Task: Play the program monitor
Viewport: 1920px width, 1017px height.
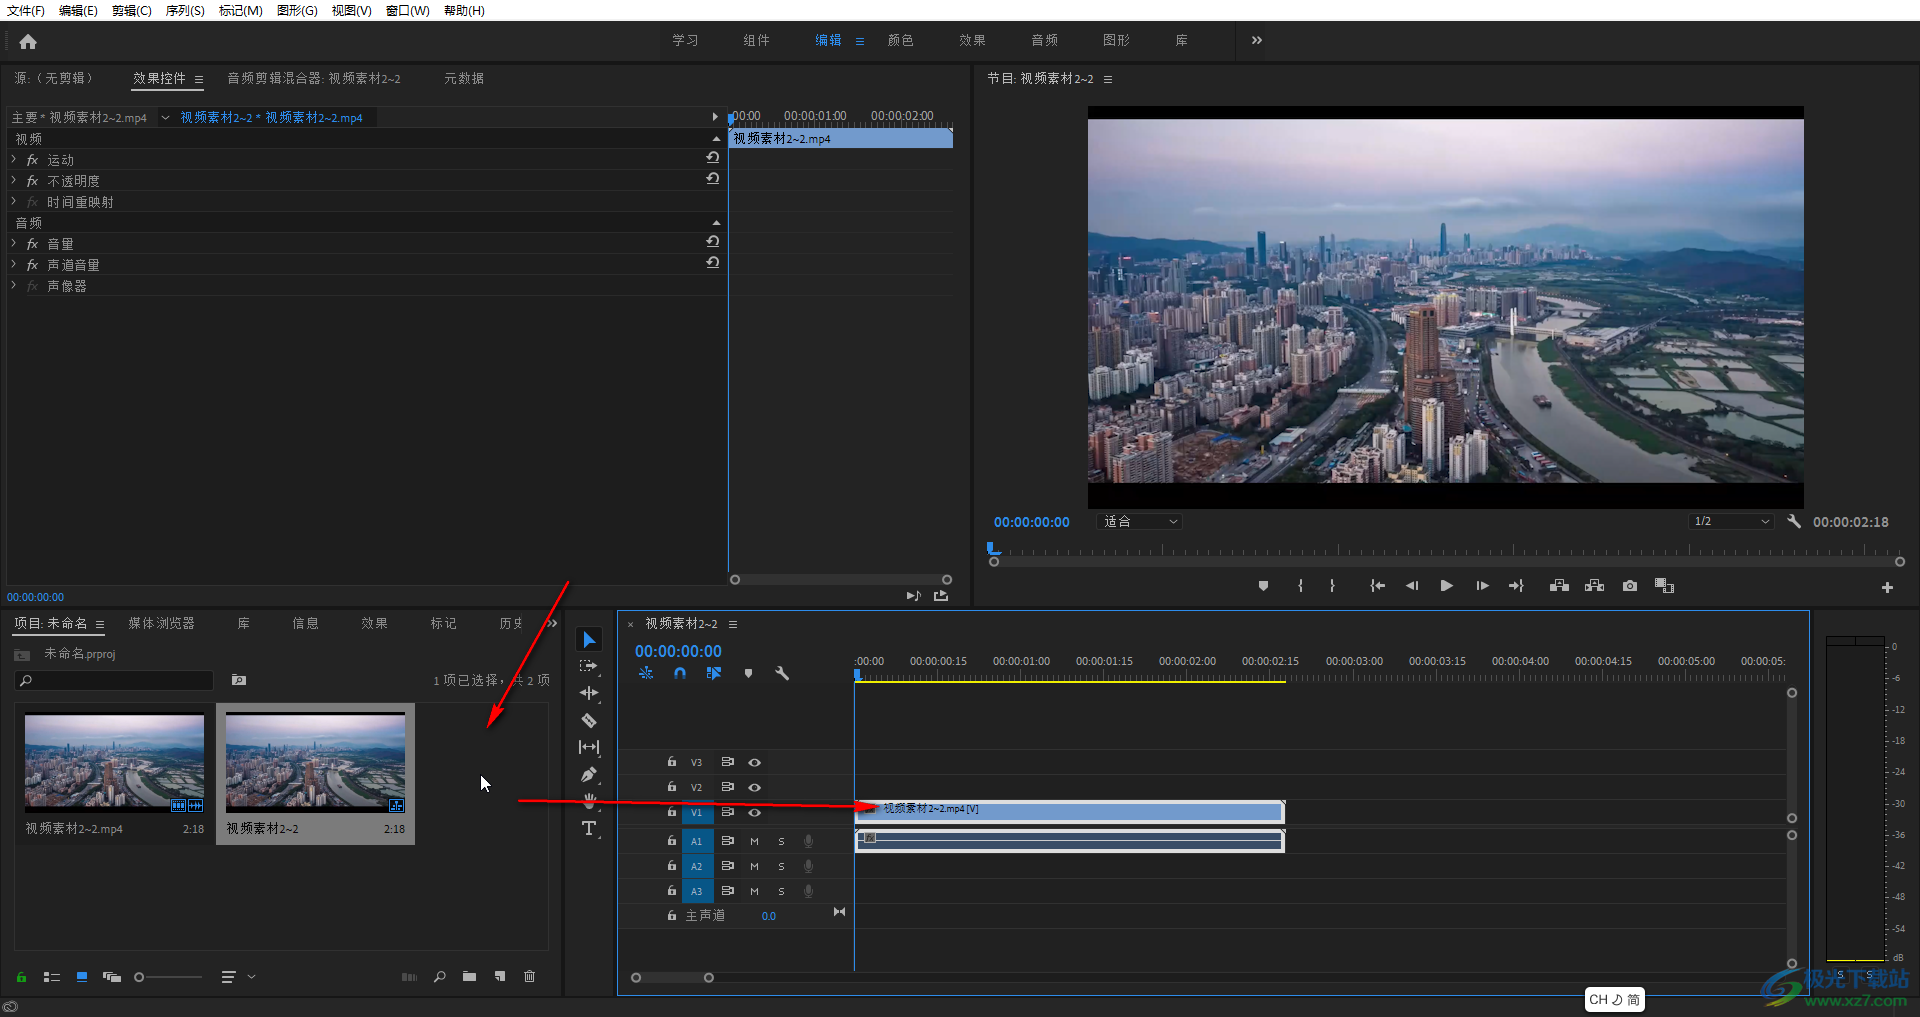Action: click(x=1446, y=586)
